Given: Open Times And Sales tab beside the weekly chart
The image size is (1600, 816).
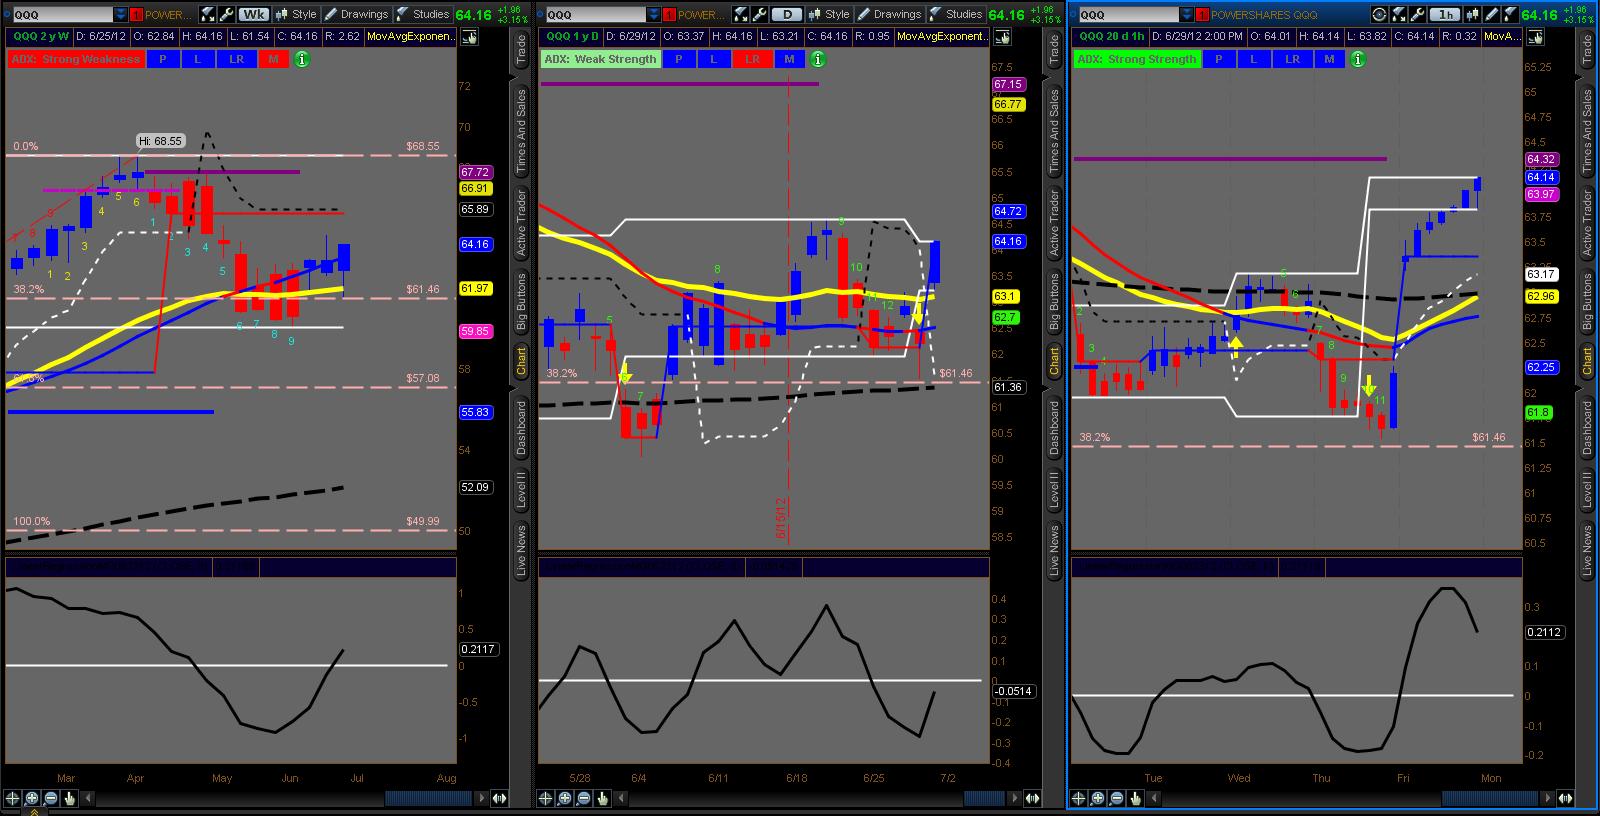Looking at the screenshot, I should 521,131.
